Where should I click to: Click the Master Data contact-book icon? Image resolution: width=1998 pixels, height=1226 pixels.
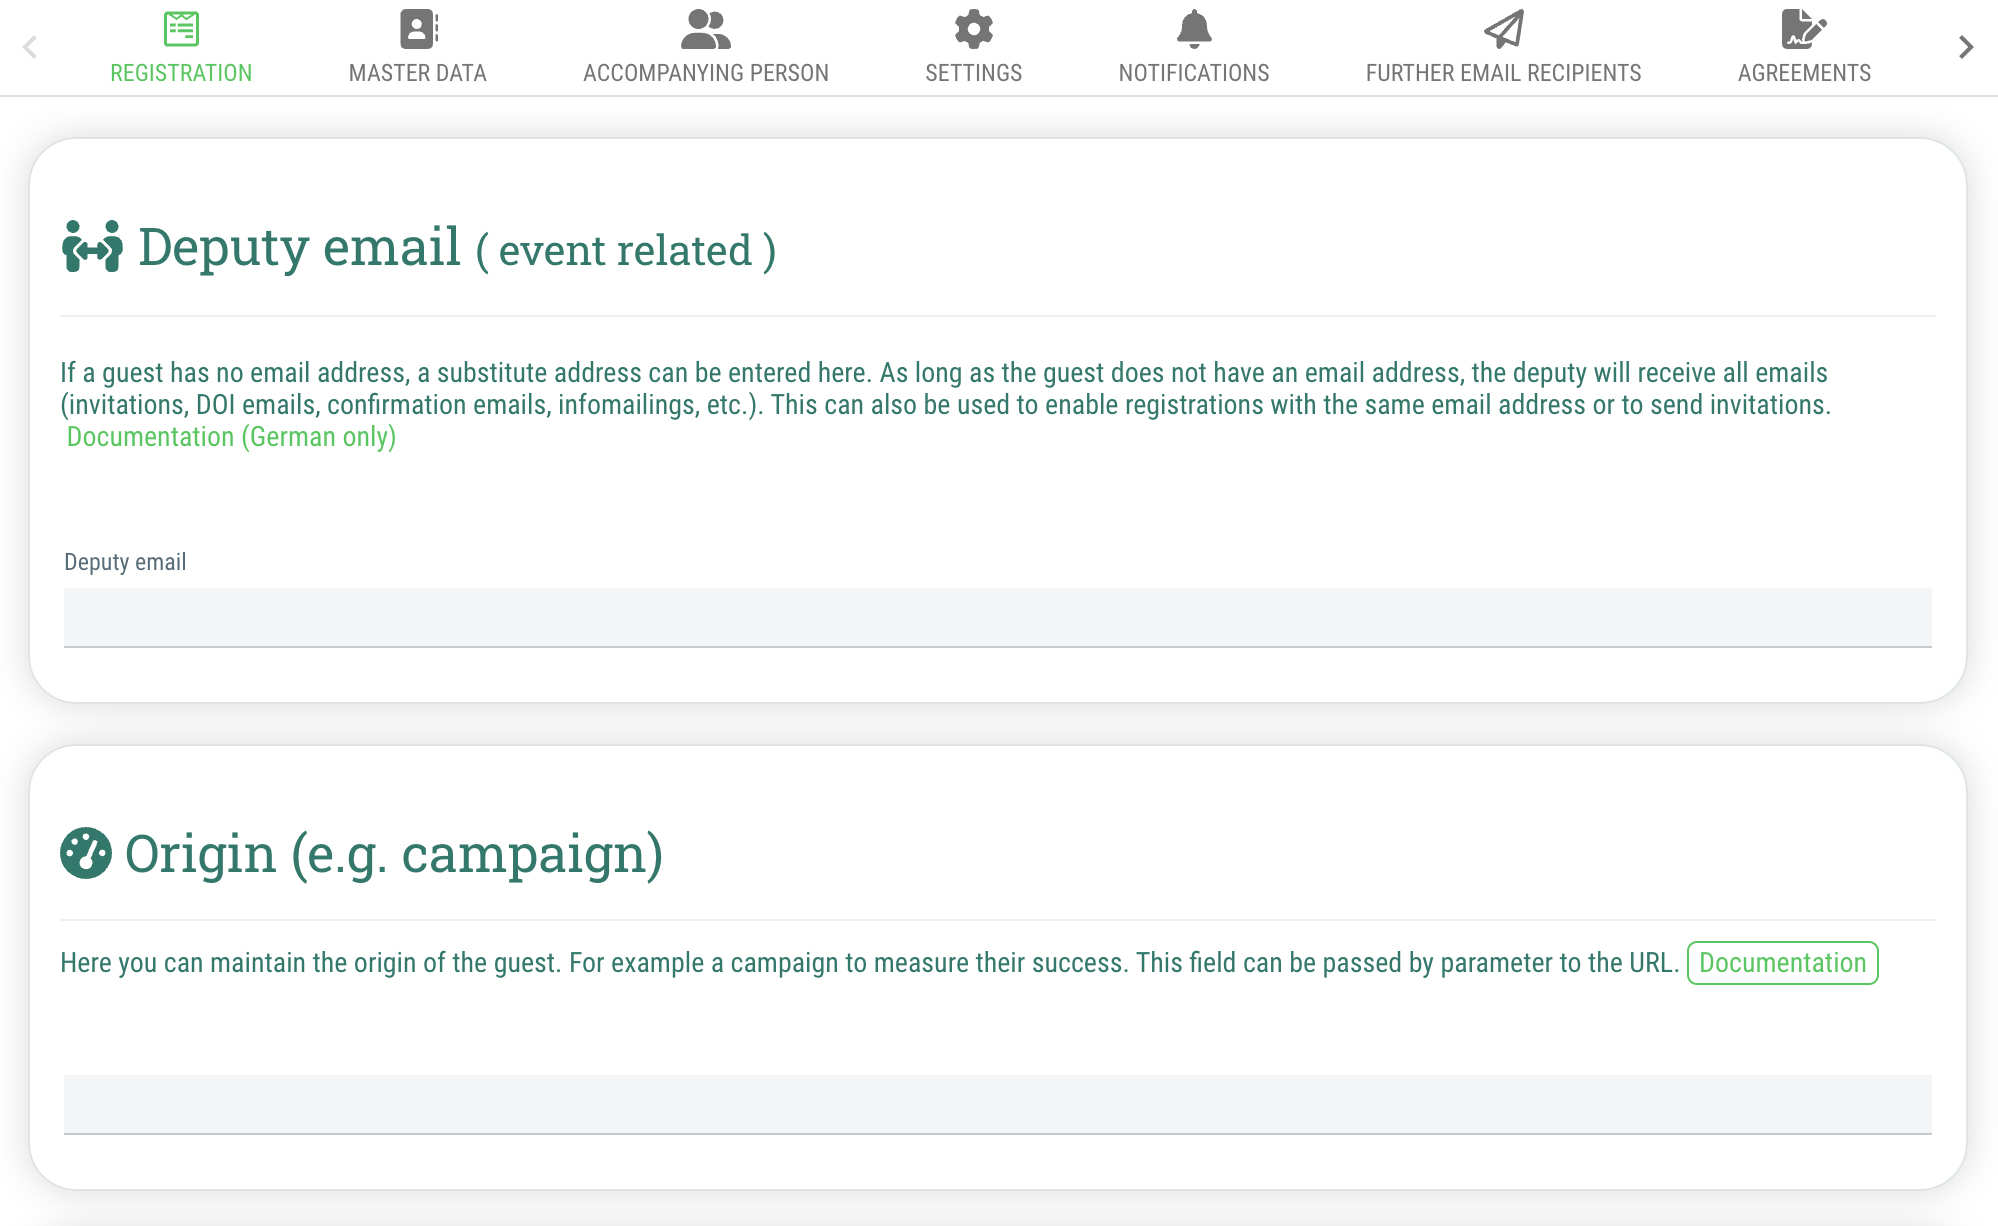tap(418, 29)
